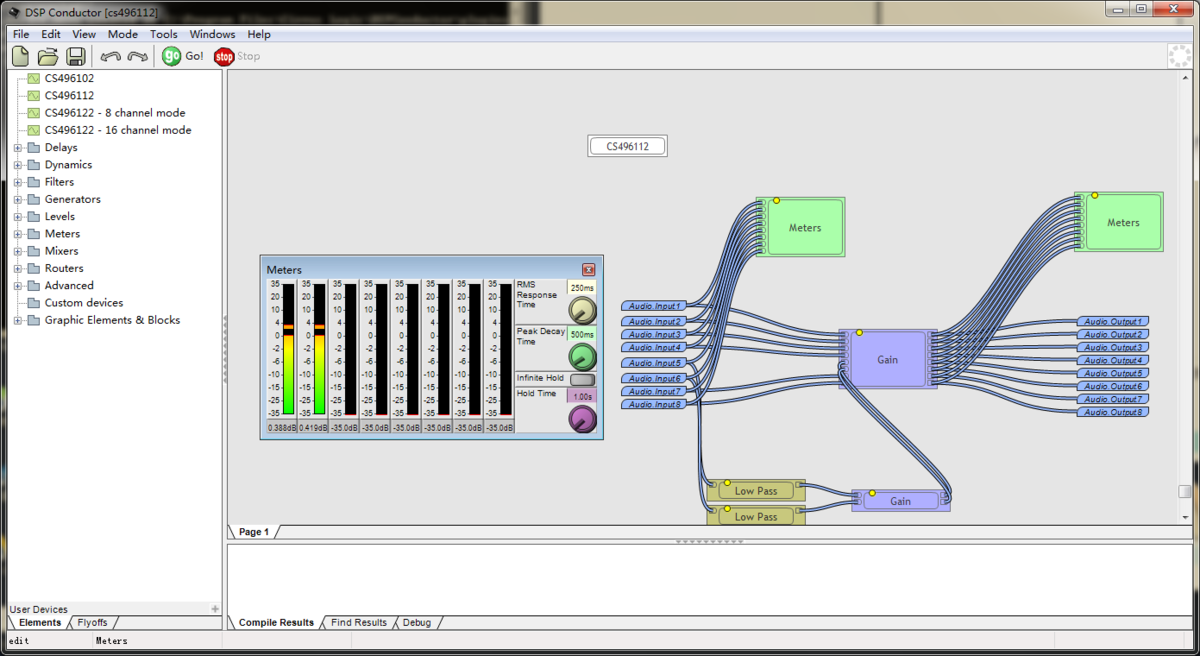
Task: Click the Filters folder icon
Action: [x=34, y=182]
